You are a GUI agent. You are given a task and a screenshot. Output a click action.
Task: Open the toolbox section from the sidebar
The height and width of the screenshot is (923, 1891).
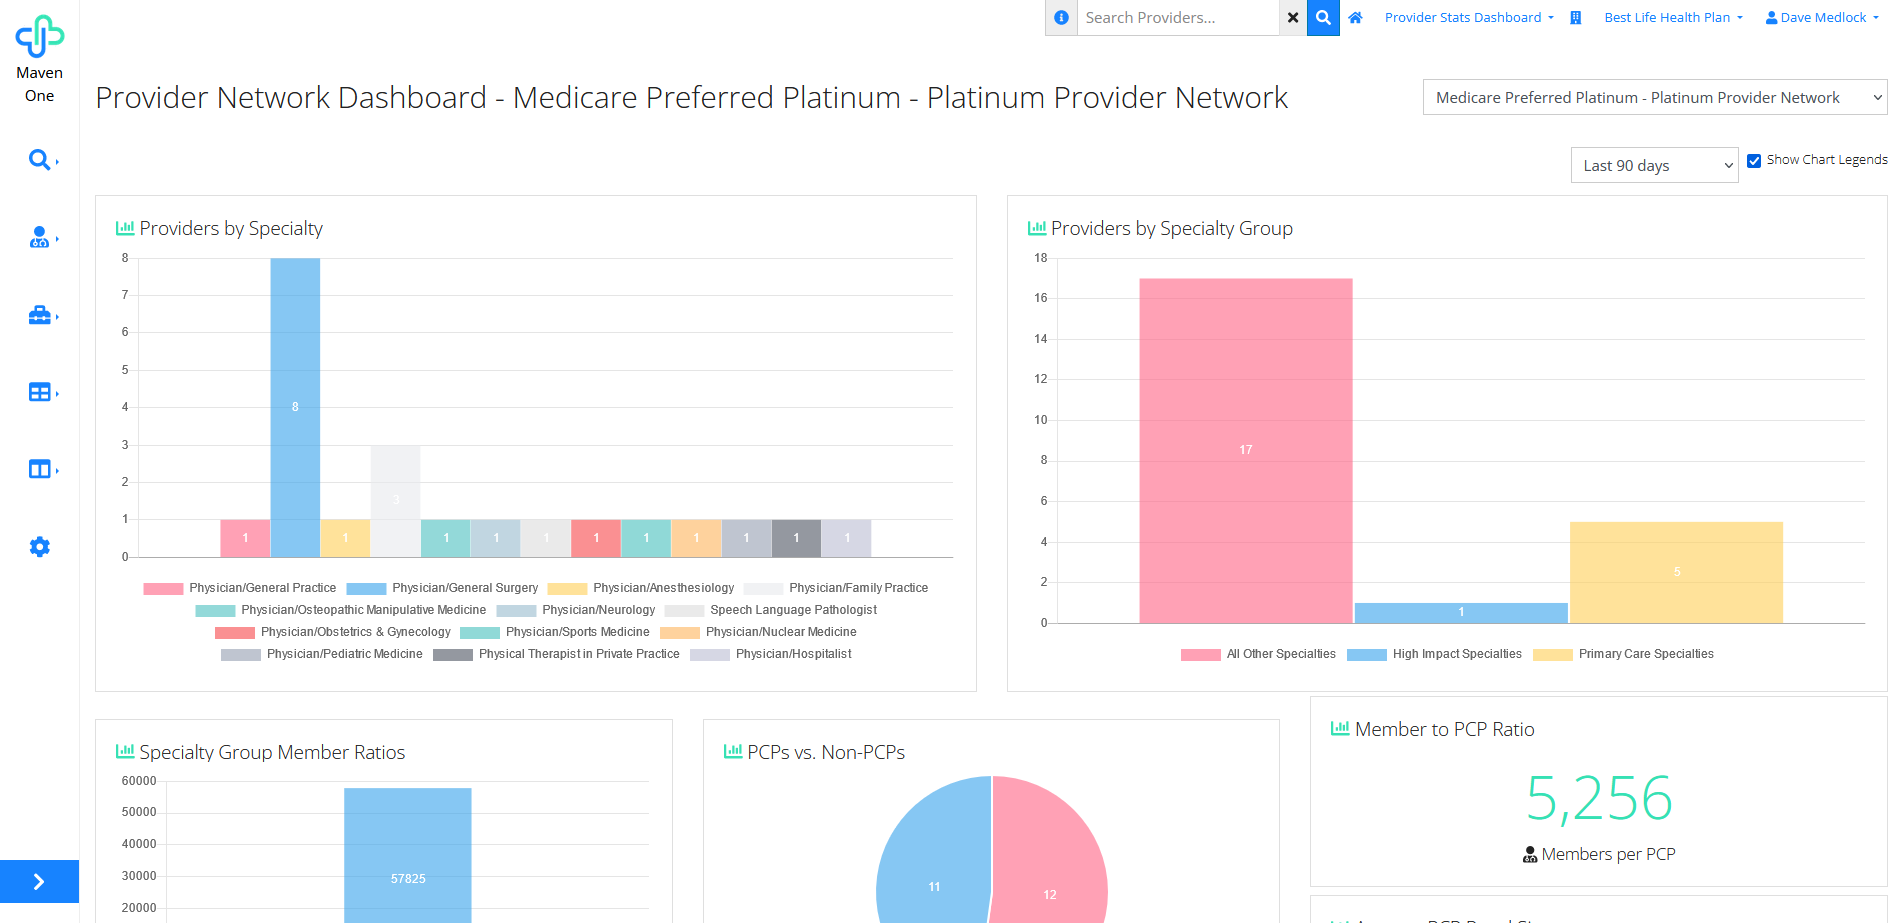(x=39, y=315)
